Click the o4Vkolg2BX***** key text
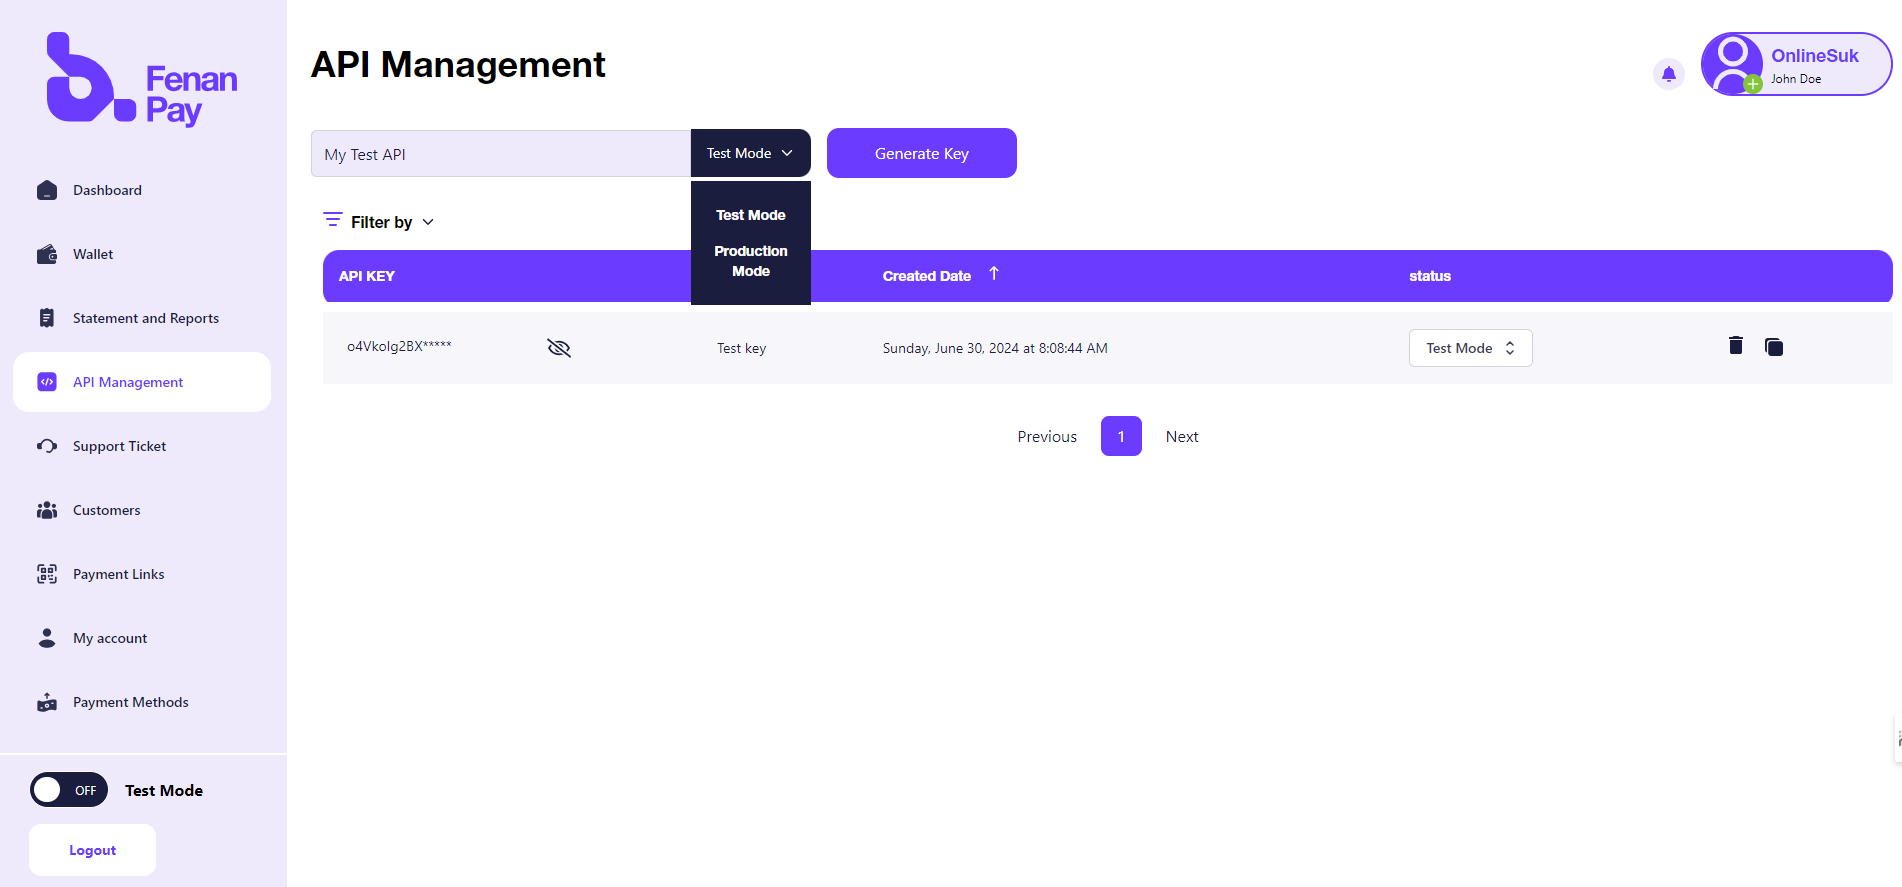Viewport: 1902px width, 887px height. click(399, 346)
